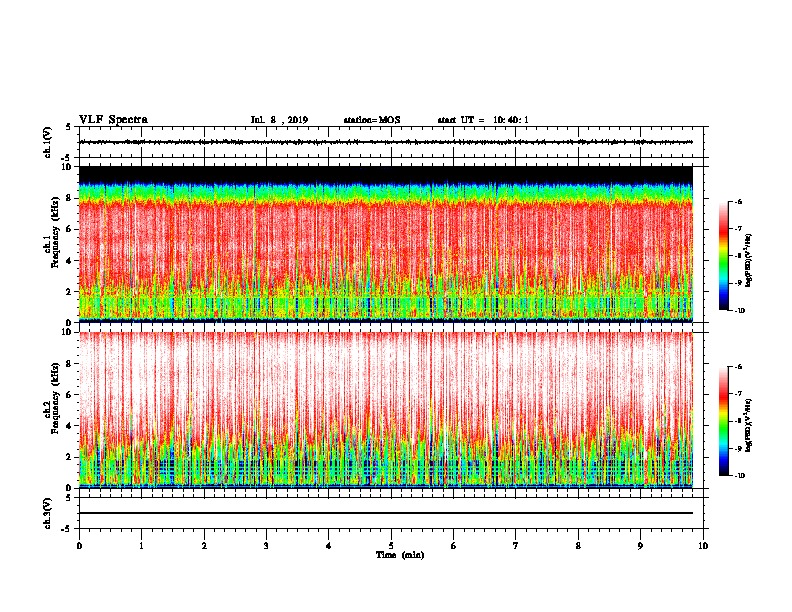Click the 4 kHz tick label of ch.1 spectrogram
This screenshot has width=792, height=612.
(x=68, y=261)
